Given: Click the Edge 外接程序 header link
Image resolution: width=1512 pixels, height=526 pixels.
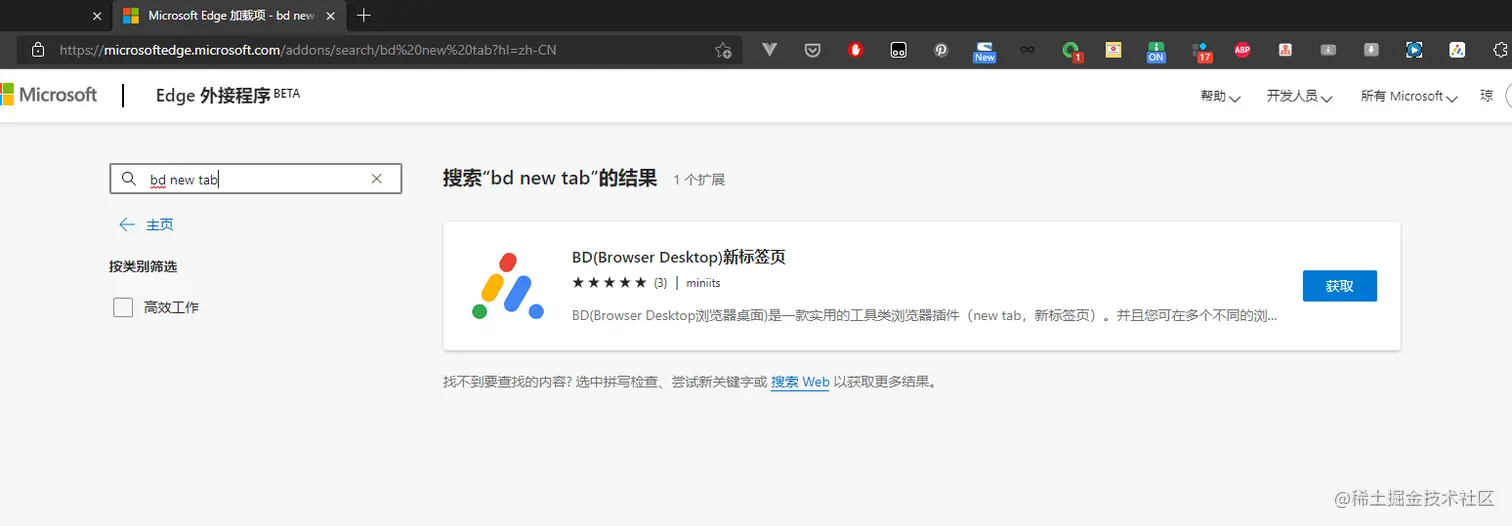Looking at the screenshot, I should point(227,95).
